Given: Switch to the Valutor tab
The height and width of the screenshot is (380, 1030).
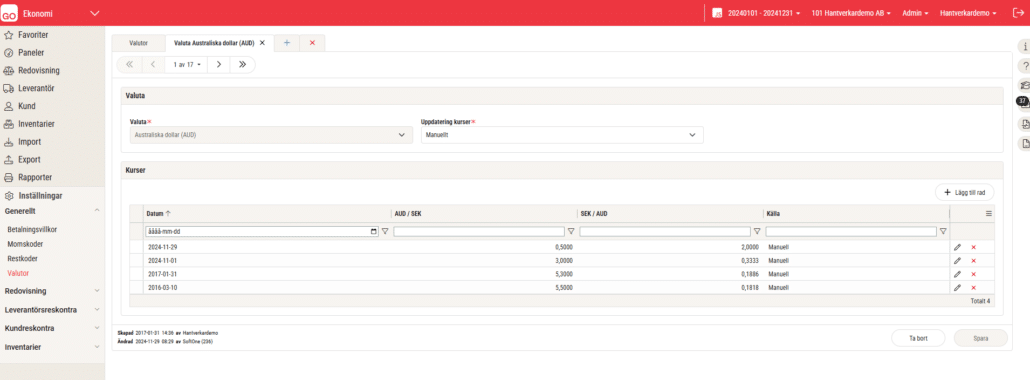Looking at the screenshot, I should pos(139,43).
